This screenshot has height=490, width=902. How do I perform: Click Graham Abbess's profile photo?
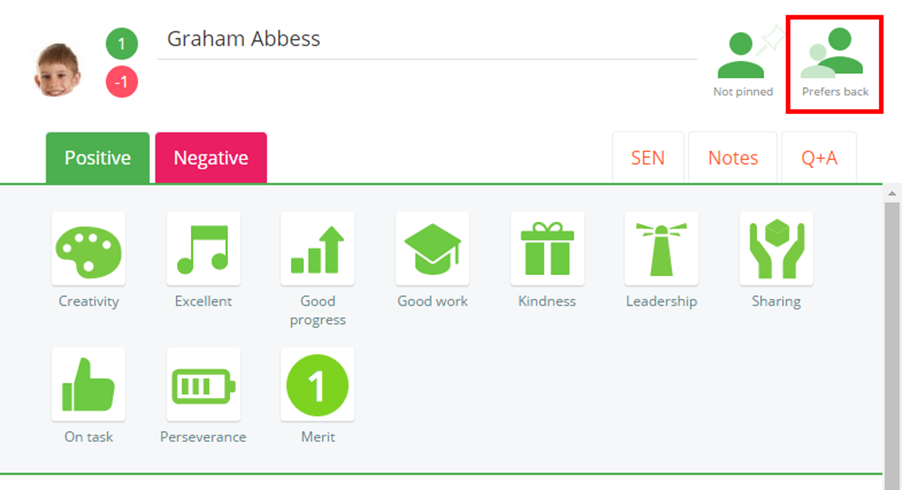58,69
